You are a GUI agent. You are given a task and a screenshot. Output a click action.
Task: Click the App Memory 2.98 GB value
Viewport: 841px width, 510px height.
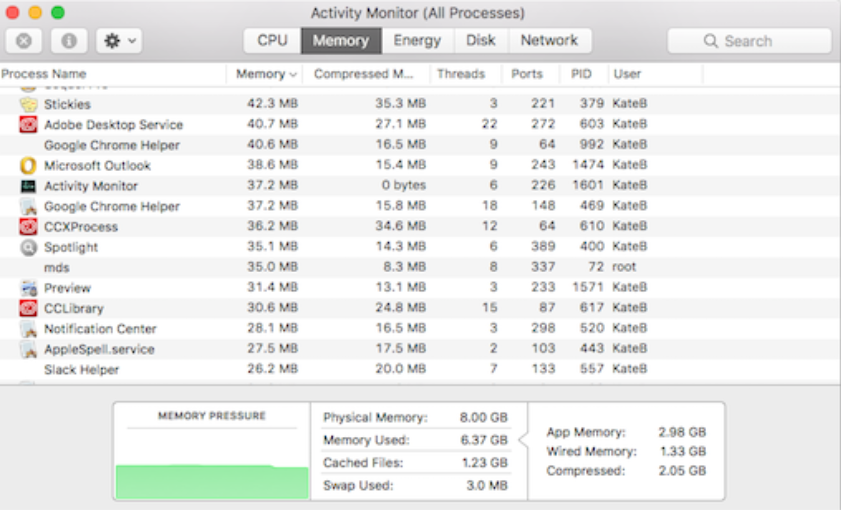682,432
